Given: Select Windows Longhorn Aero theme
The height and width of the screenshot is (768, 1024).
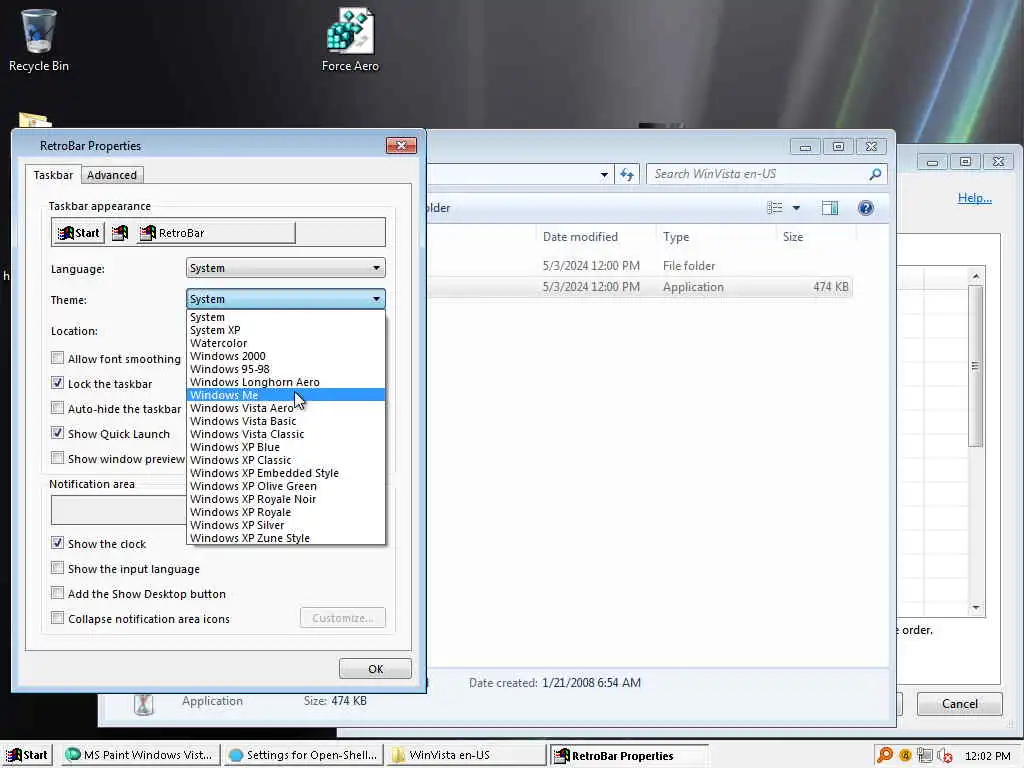Looking at the screenshot, I should click(x=286, y=383).
